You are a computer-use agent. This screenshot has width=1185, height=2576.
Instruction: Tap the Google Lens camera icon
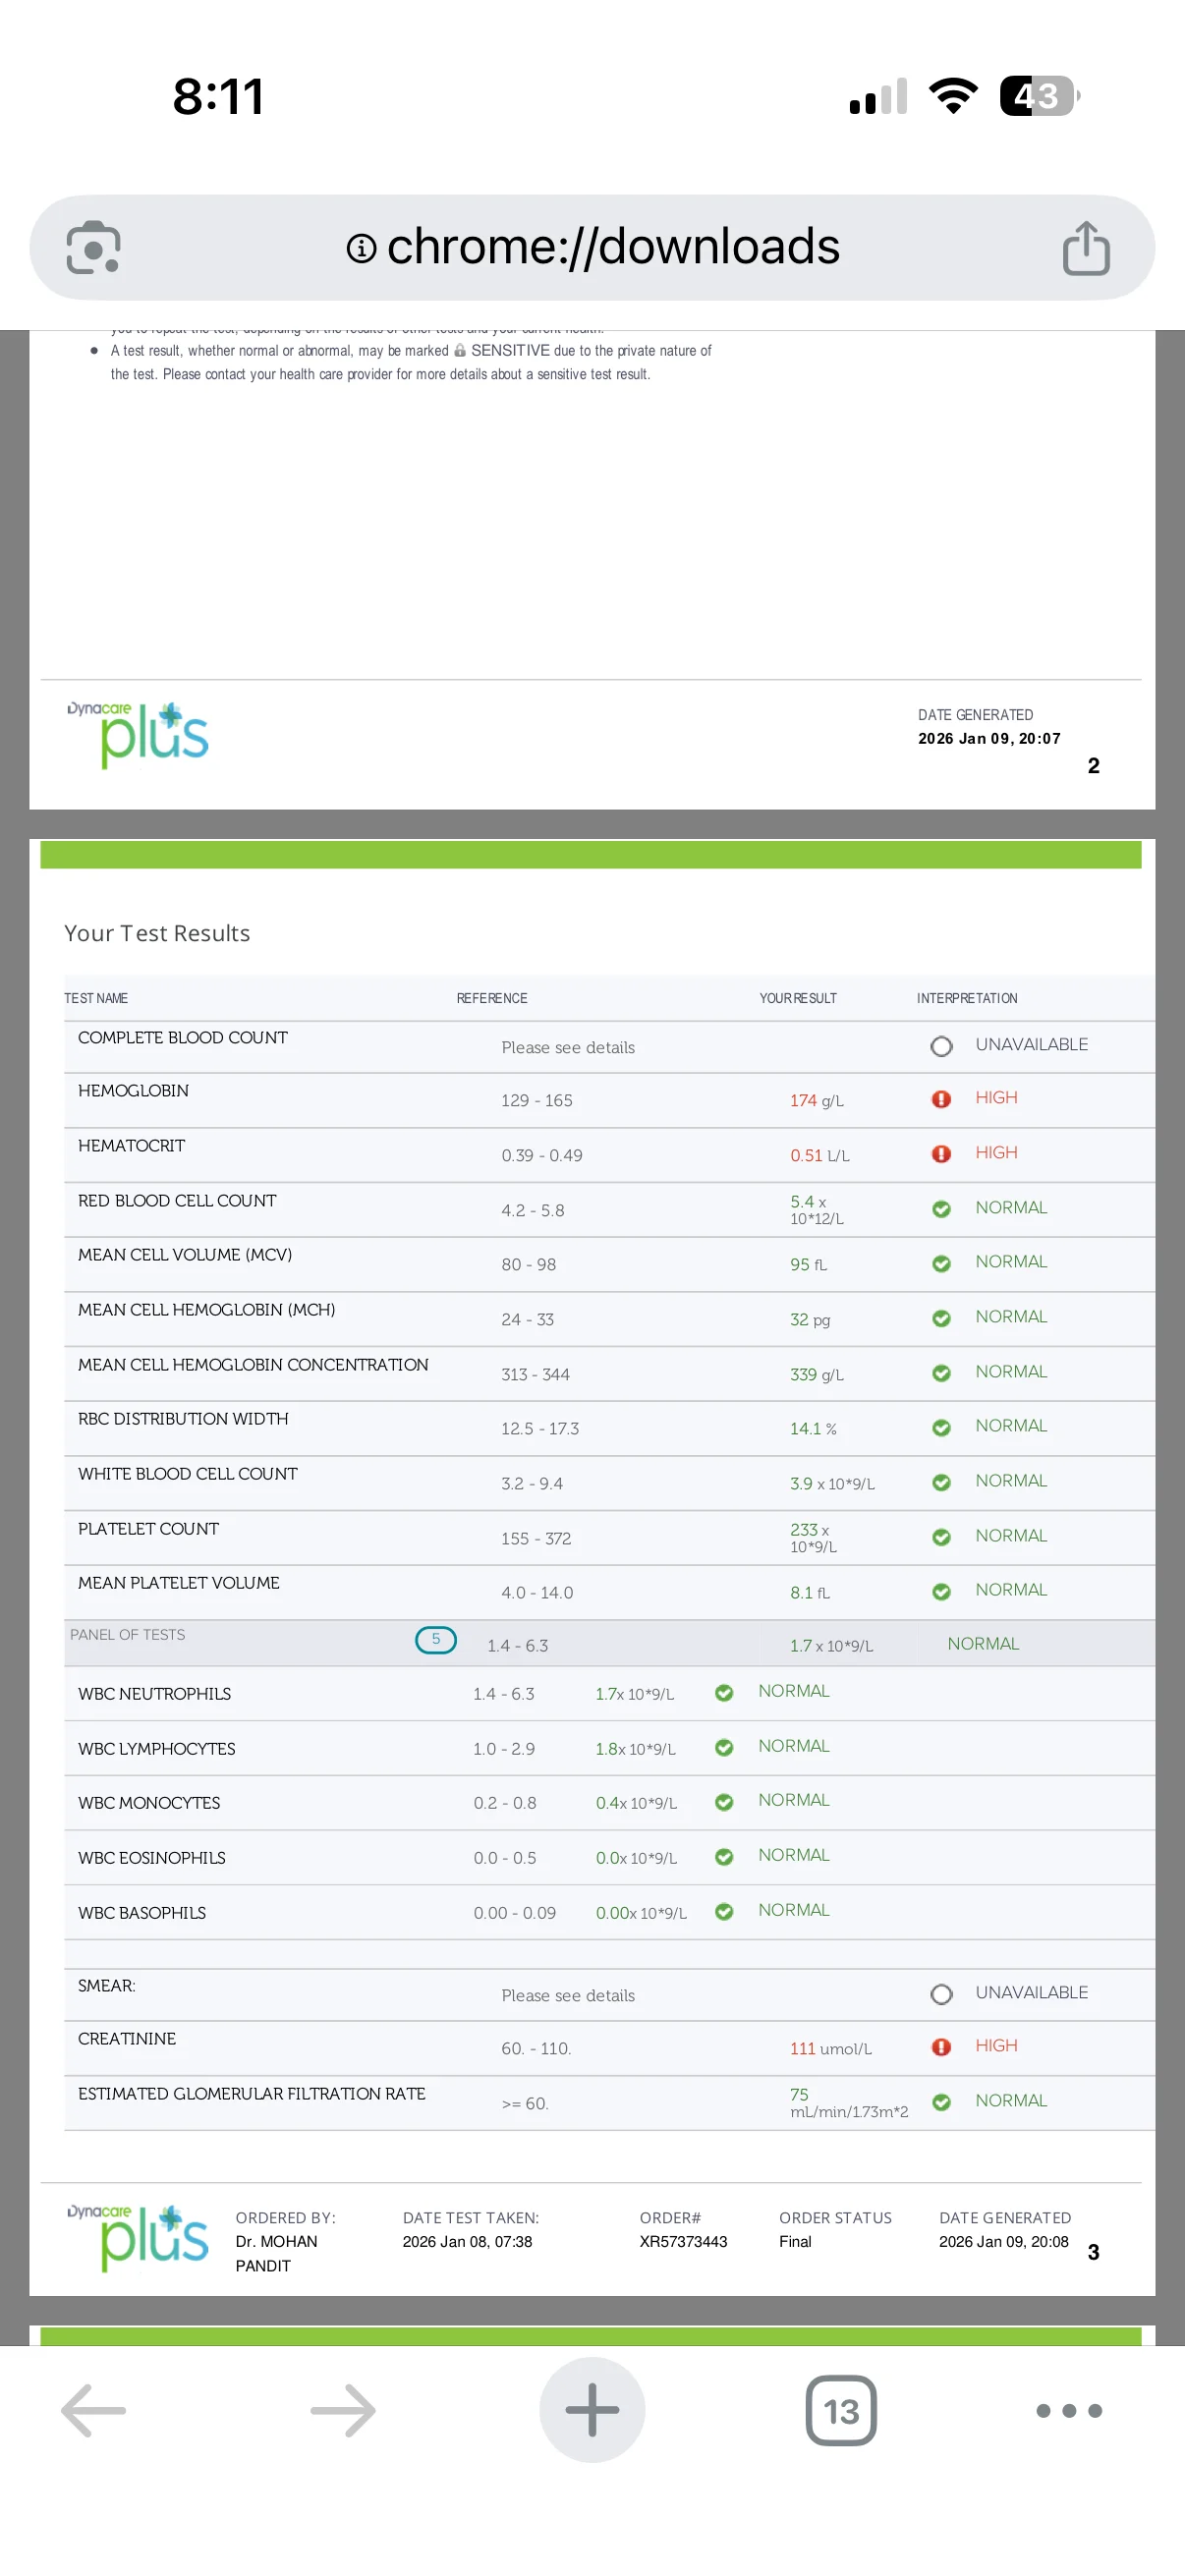point(93,247)
